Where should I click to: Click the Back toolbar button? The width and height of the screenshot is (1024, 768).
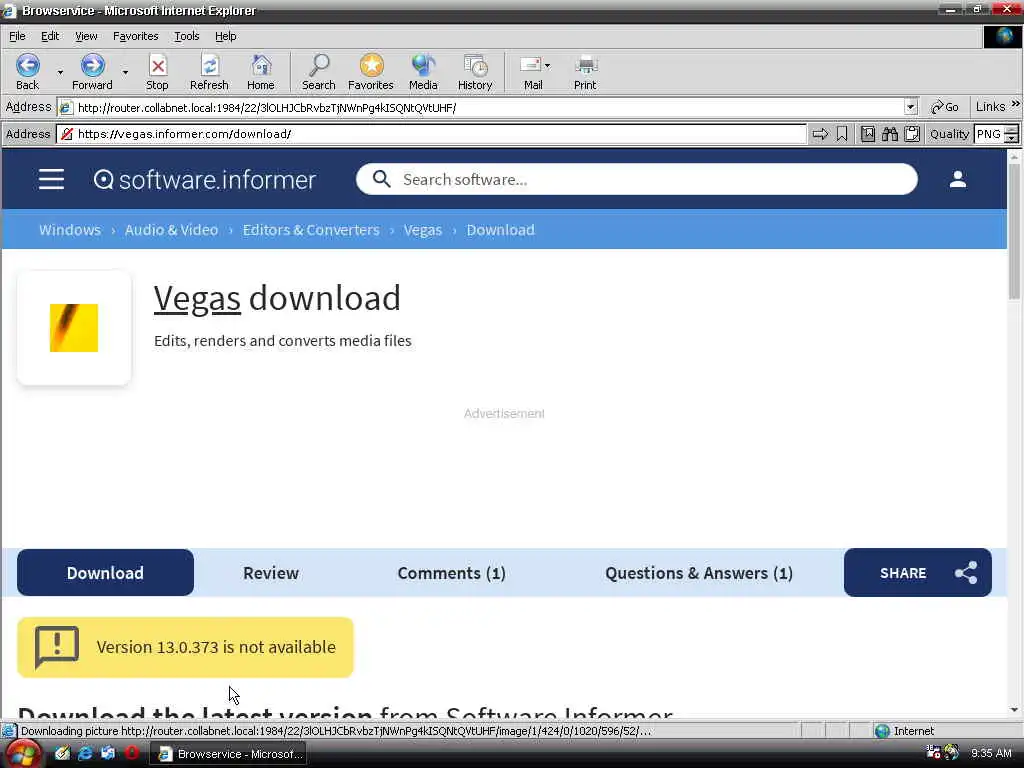pos(27,72)
